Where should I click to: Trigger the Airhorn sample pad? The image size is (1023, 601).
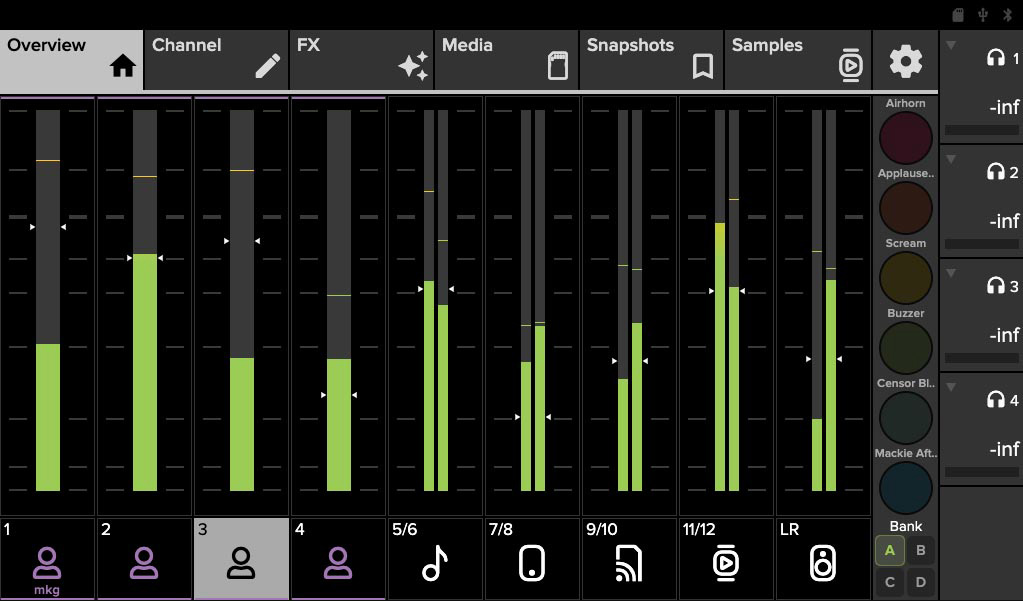point(905,138)
